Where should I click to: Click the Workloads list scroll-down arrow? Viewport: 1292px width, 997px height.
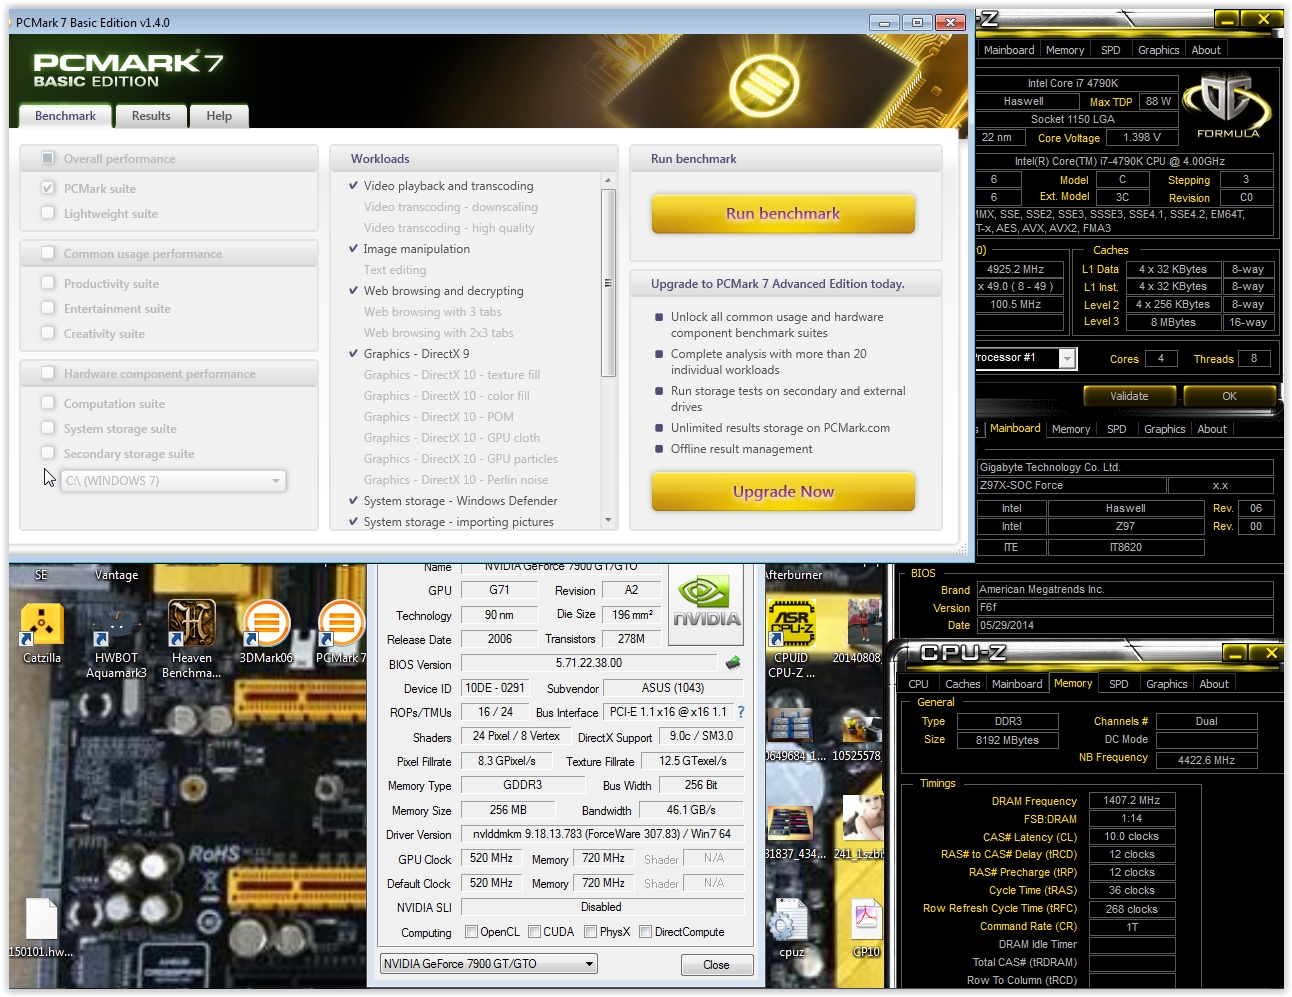[x=608, y=520]
